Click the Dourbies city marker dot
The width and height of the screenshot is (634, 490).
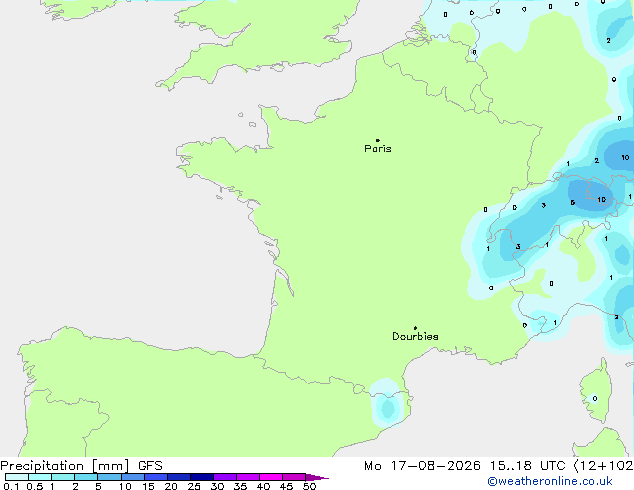click(x=415, y=328)
